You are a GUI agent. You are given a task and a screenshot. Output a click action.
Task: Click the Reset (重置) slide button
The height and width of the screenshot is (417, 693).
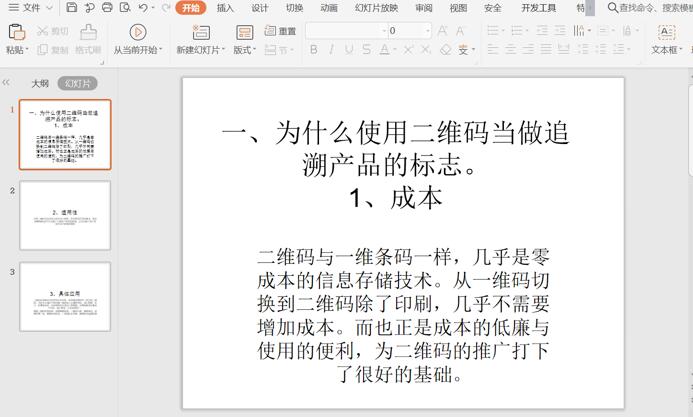[281, 31]
